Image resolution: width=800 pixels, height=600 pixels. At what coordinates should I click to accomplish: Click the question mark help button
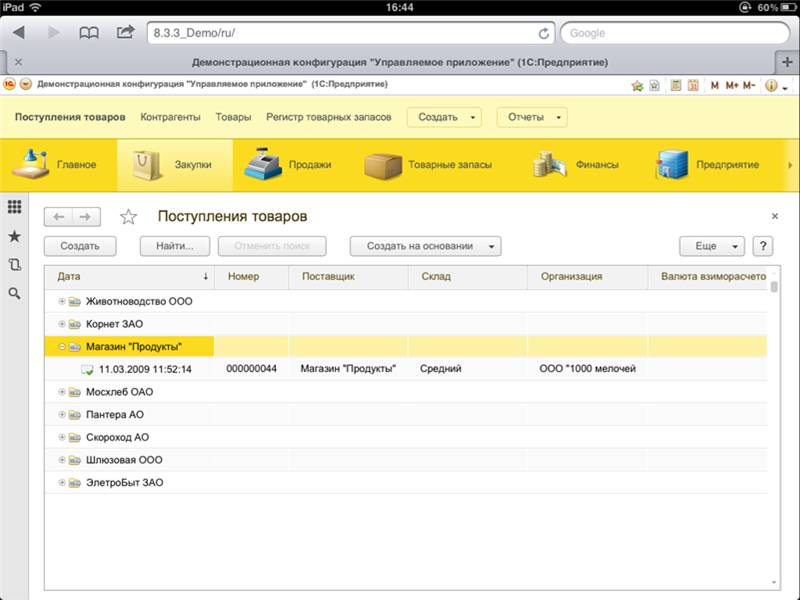[763, 246]
